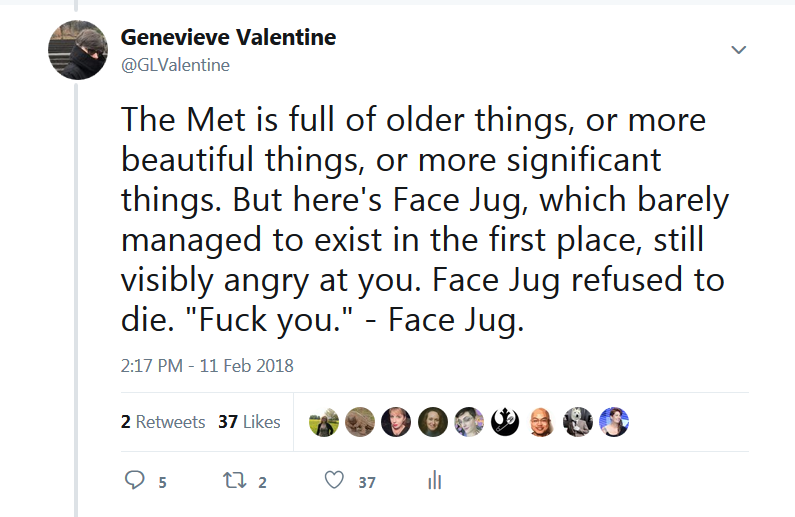Click the reply speech bubble icon
This screenshot has width=795, height=517.
pyautogui.click(x=135, y=481)
